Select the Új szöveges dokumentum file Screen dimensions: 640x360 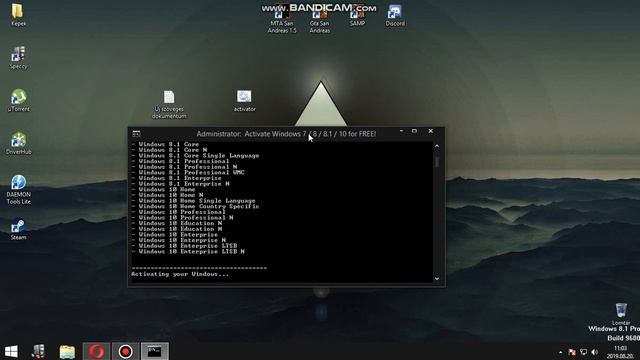pyautogui.click(x=169, y=104)
